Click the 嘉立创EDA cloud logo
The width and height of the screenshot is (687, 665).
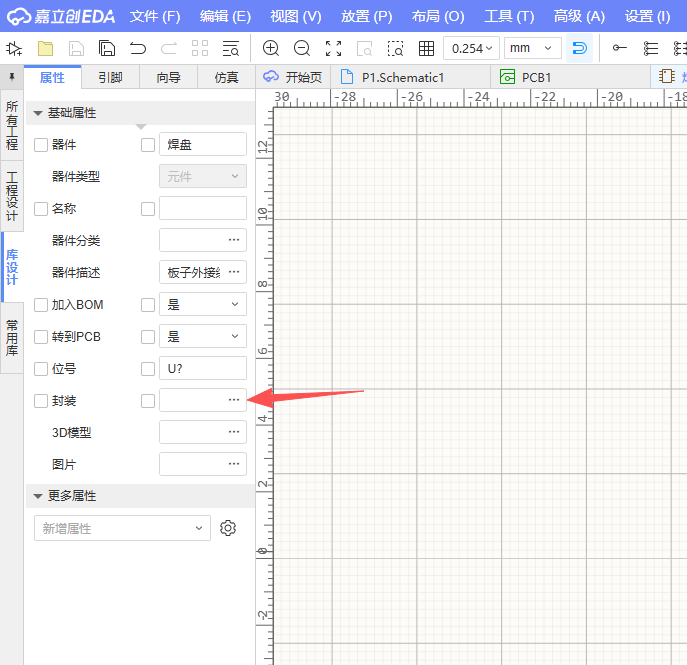[x=61, y=16]
